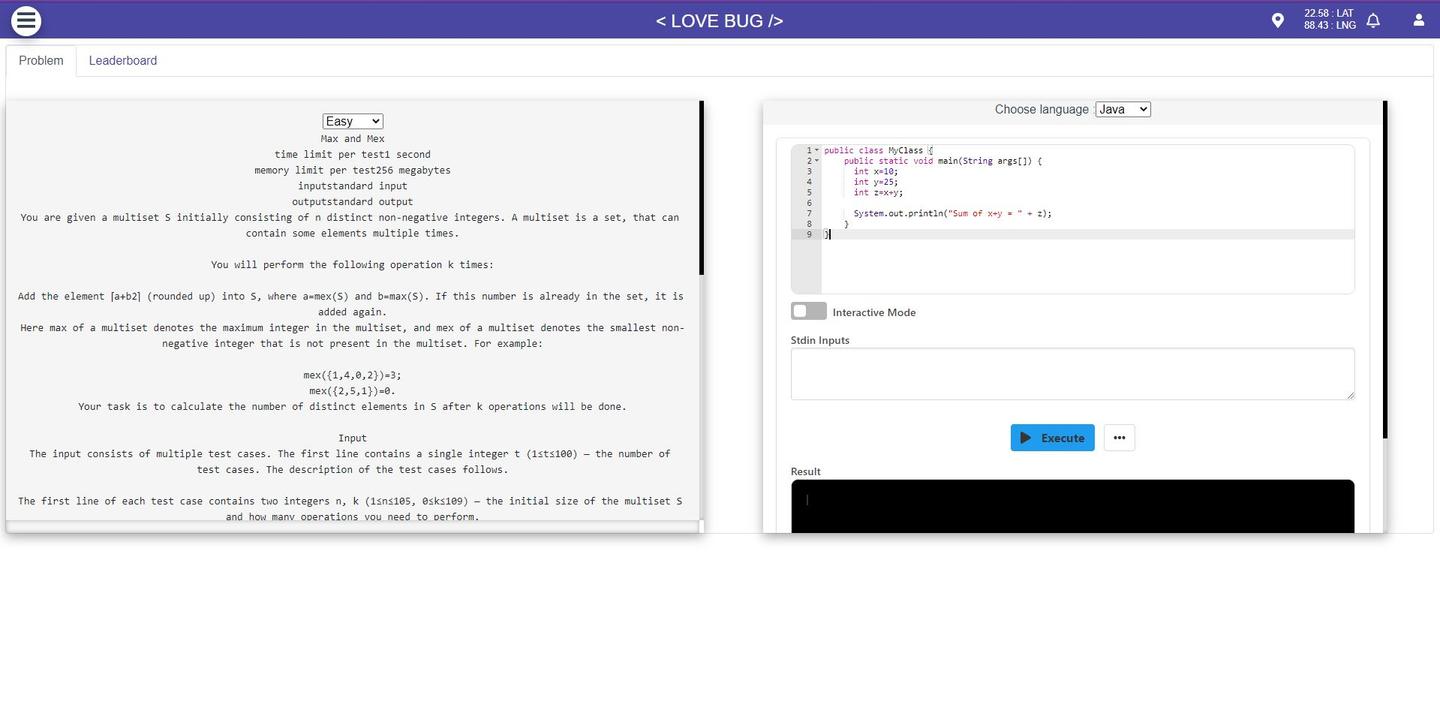The image size is (1440, 720).
Task: Click the Result output console
Action: [1072, 506]
